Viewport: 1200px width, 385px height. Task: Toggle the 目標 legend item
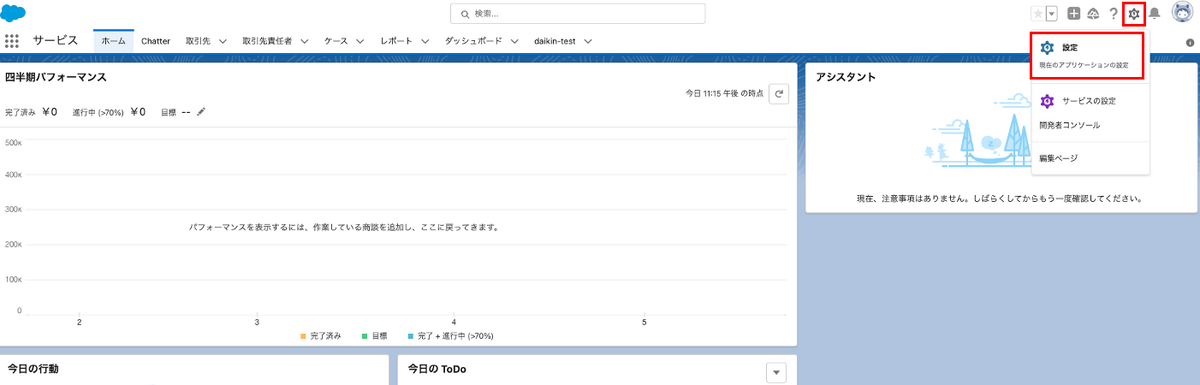(x=375, y=335)
